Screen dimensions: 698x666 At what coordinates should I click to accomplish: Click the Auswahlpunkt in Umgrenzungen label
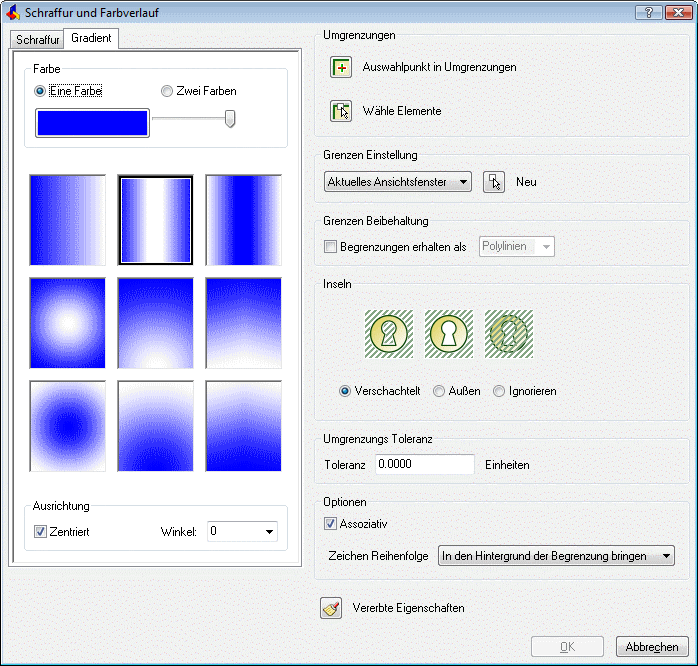click(x=439, y=67)
